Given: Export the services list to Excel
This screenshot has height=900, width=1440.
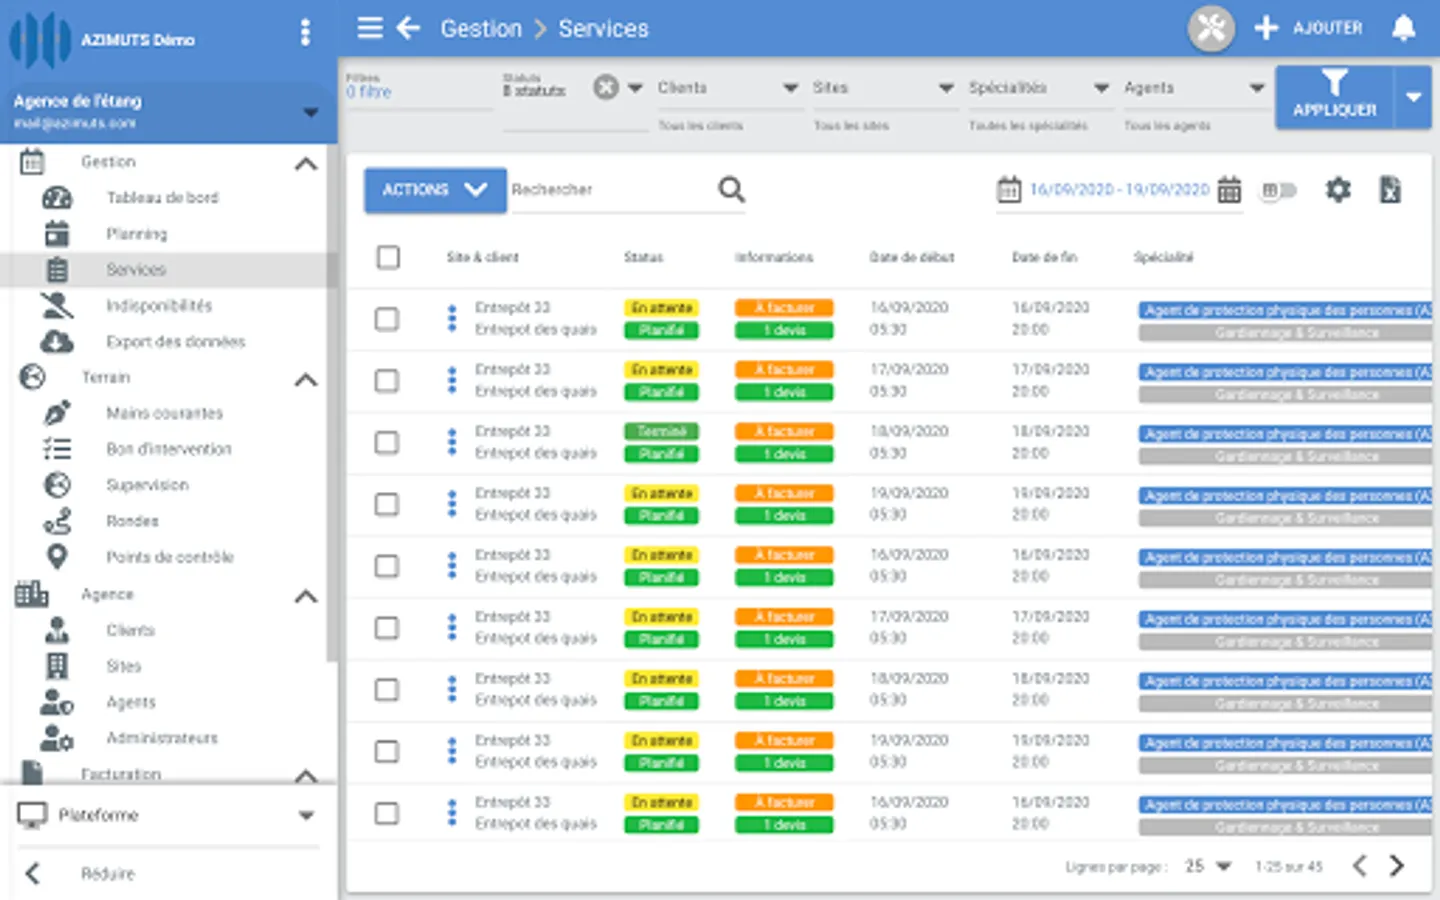Looking at the screenshot, I should [1390, 189].
